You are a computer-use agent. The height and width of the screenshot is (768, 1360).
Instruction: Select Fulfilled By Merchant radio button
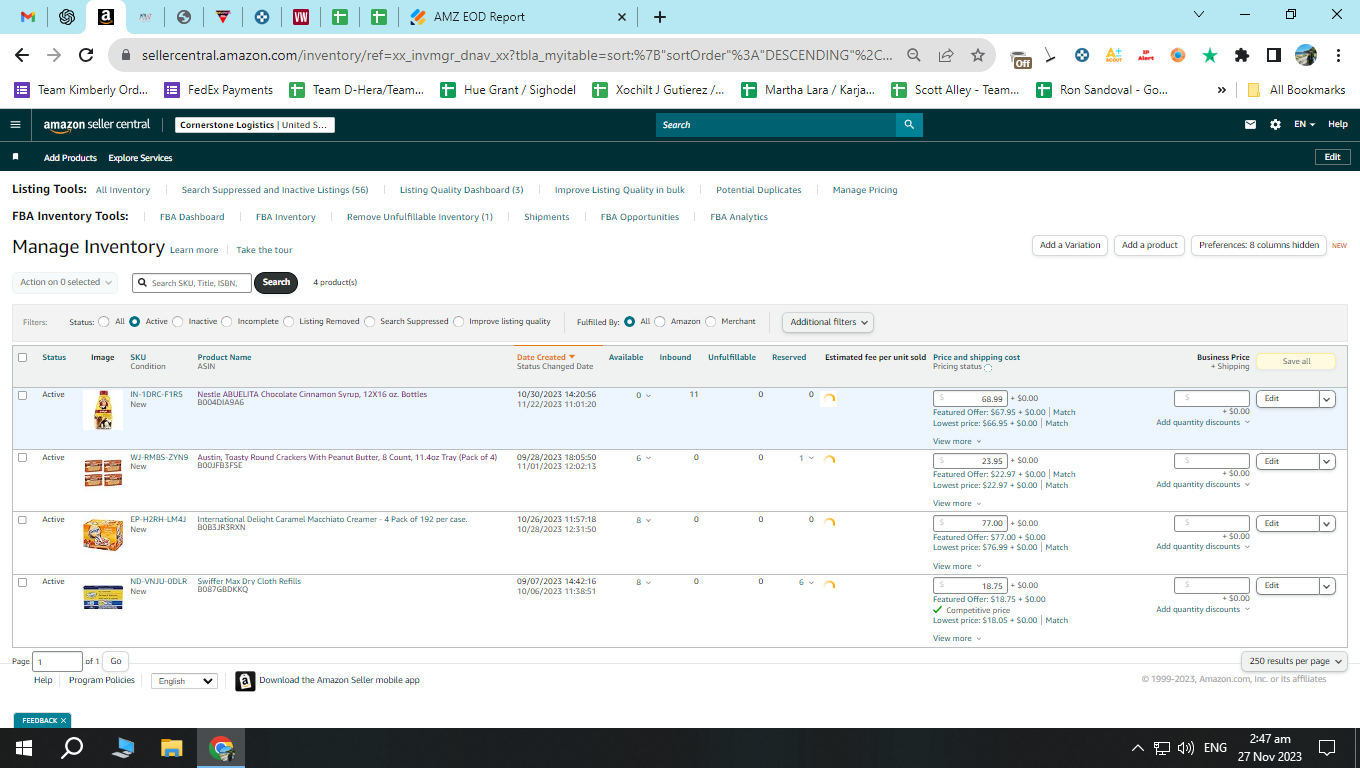711,322
